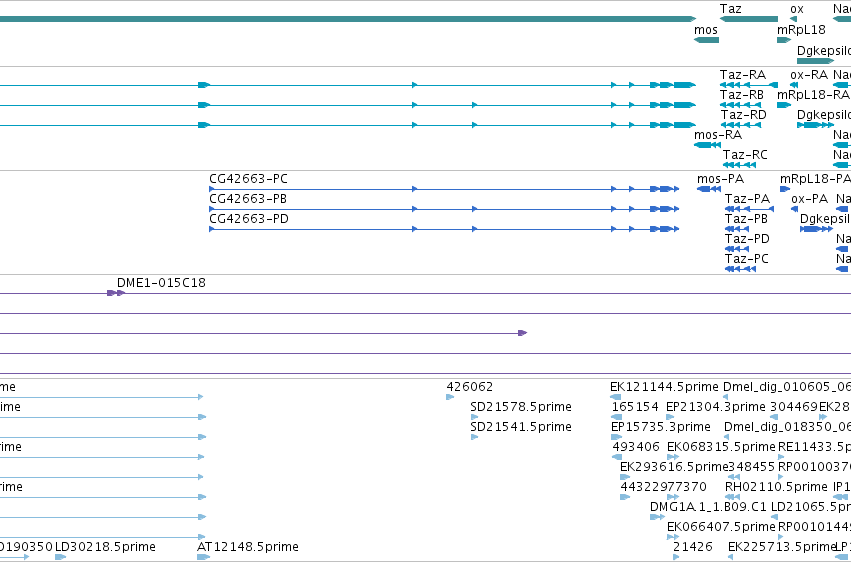Click the arrow glyph under 21426
This screenshot has width=851, height=562.
tap(676, 557)
